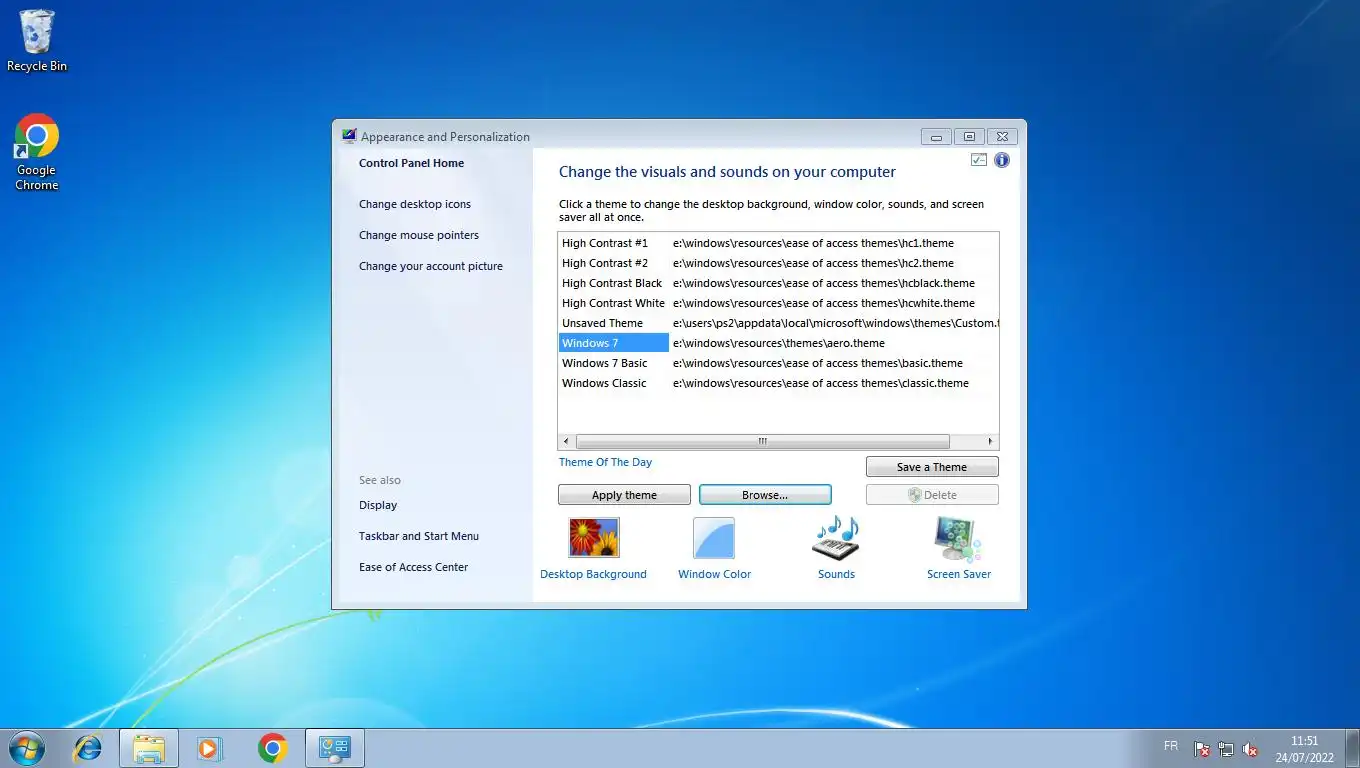
Task: Select the Unsaved Theme row
Action: 778,323
